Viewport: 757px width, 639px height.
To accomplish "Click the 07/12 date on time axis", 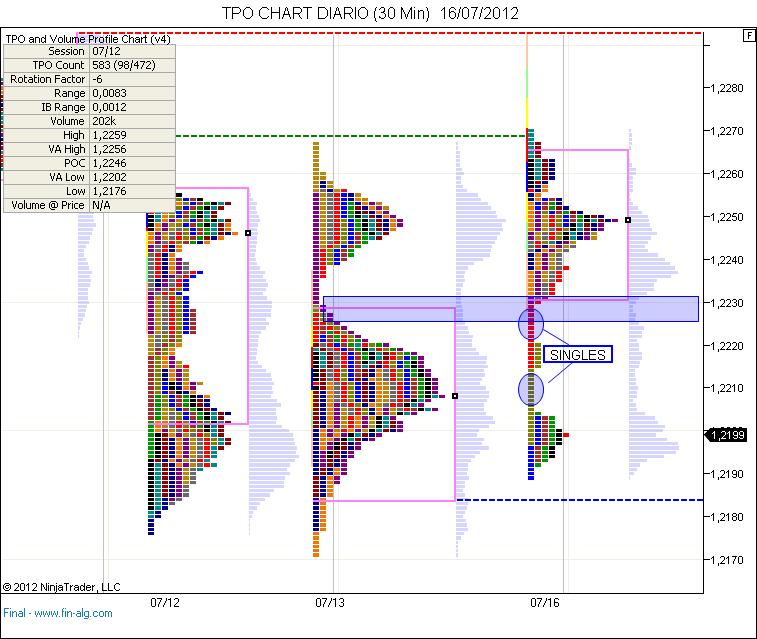I will [164, 603].
